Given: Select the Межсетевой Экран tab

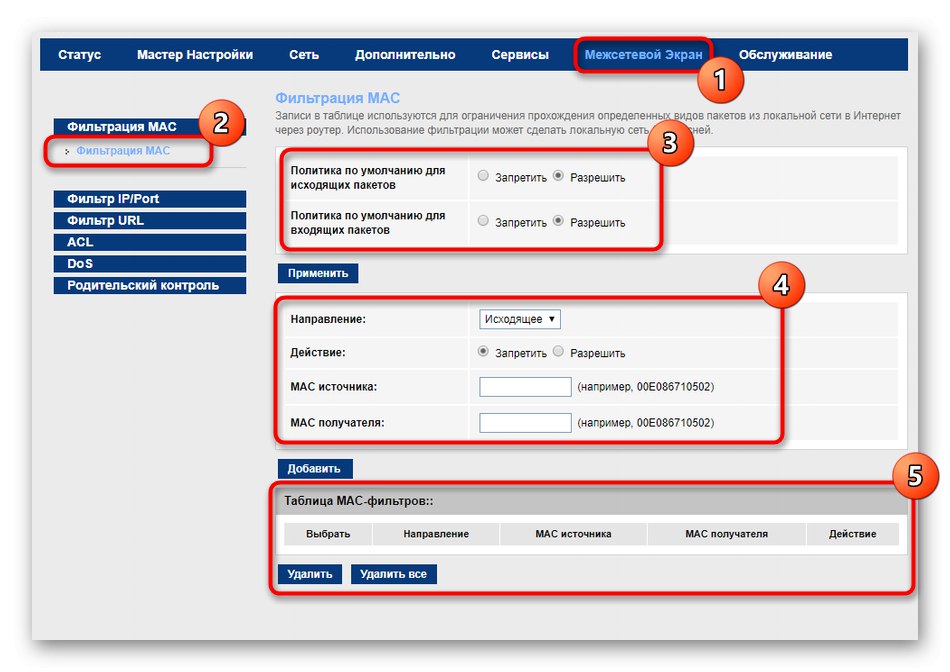Looking at the screenshot, I should [643, 55].
